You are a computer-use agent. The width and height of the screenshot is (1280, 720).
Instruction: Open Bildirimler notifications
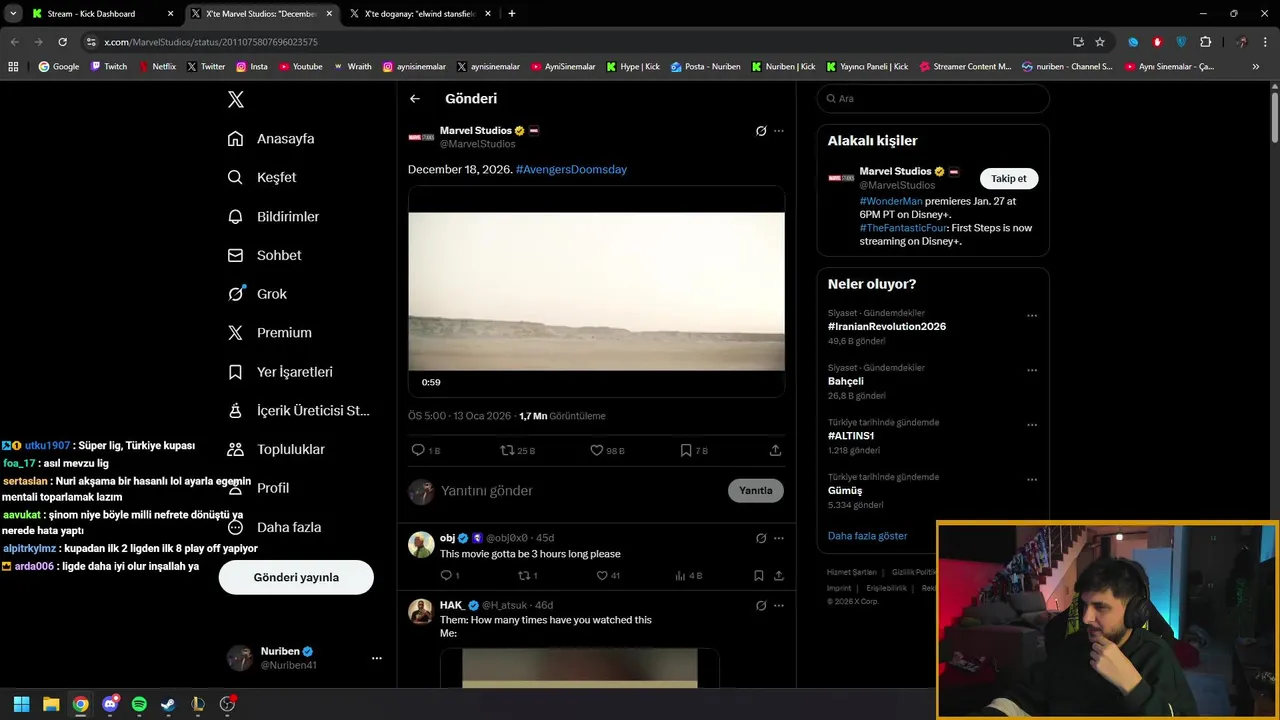point(273,216)
